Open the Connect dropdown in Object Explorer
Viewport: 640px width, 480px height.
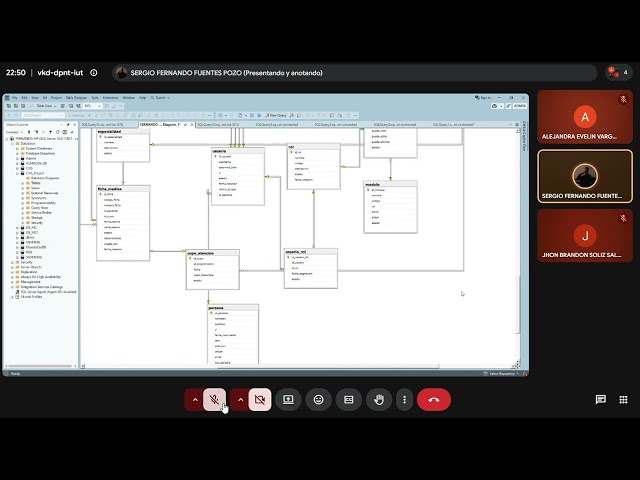pyautogui.click(x=13, y=132)
